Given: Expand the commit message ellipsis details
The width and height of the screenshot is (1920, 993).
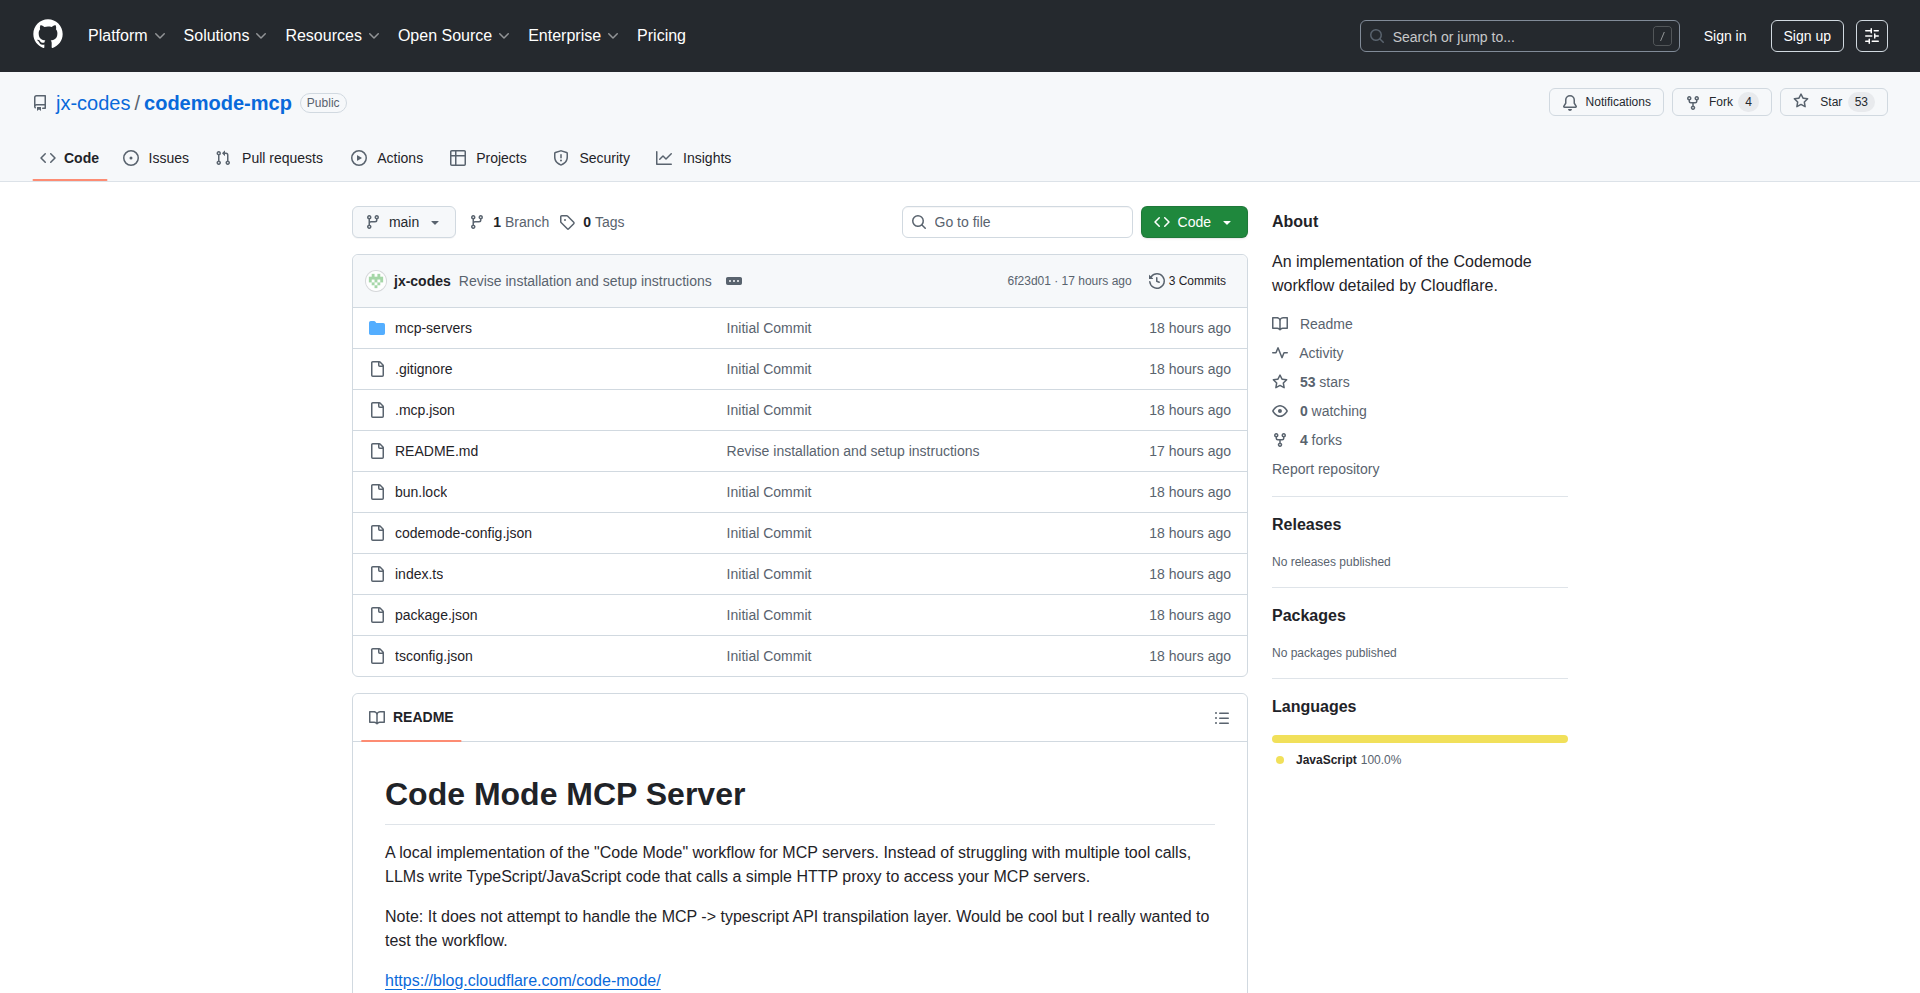Looking at the screenshot, I should pyautogui.click(x=734, y=281).
